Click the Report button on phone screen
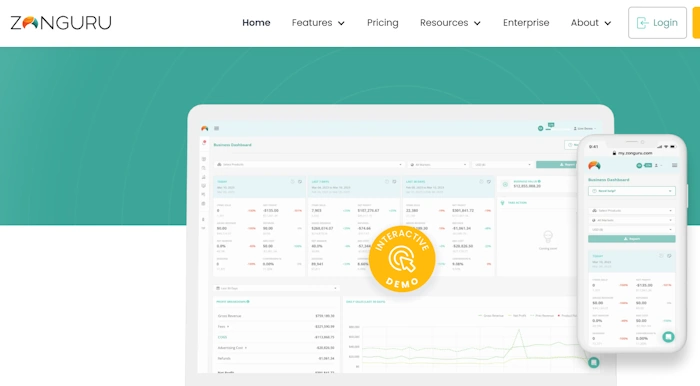The height and width of the screenshot is (386, 700). coord(631,239)
